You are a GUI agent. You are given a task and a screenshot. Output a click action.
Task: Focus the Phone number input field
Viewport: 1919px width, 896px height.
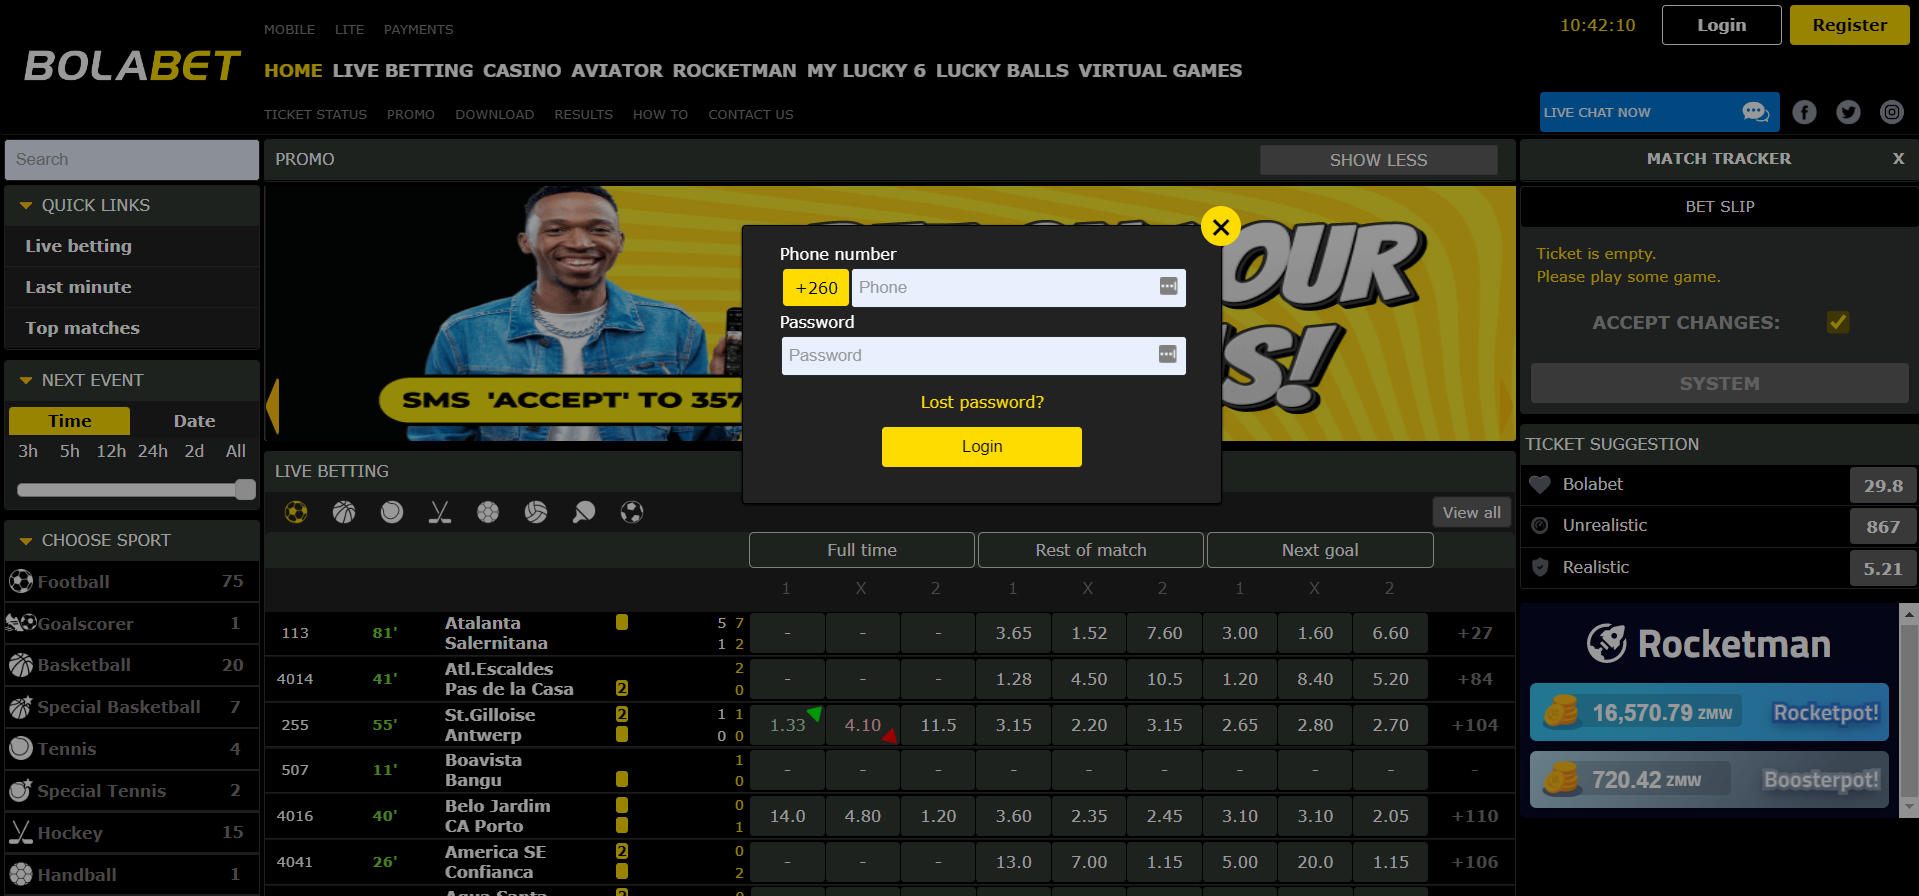[x=1018, y=288]
